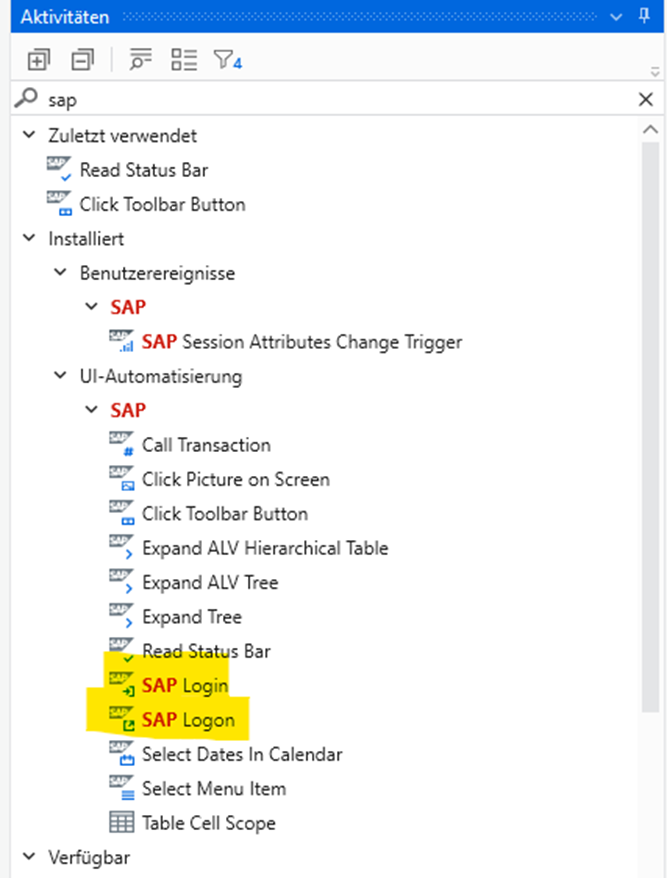Select Expand ALV Hierarchical Table activity
This screenshot has width=667, height=878.
pos(264,548)
